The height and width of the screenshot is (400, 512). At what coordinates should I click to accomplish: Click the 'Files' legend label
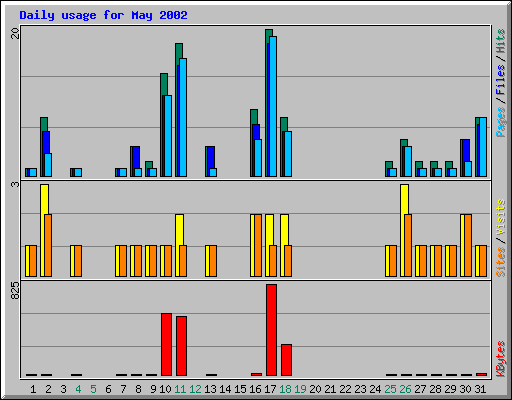tap(500, 79)
